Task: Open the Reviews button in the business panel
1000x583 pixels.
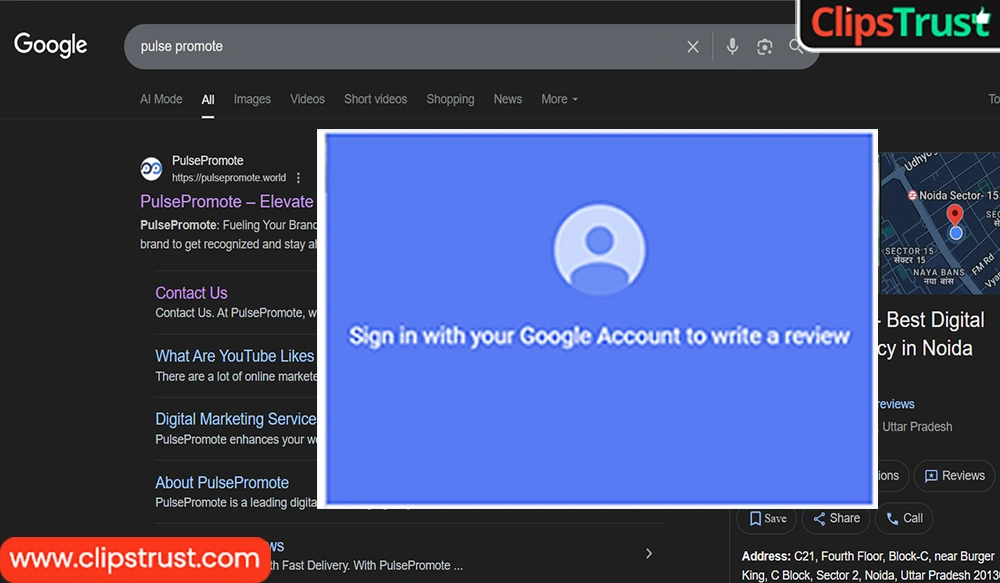Action: (x=955, y=476)
